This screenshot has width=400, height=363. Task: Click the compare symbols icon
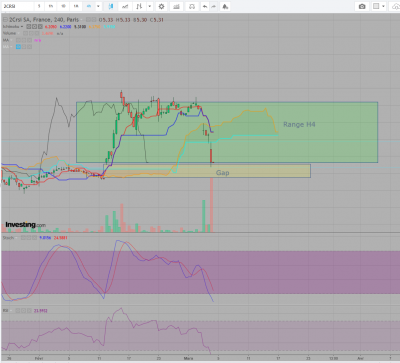click(x=140, y=6)
